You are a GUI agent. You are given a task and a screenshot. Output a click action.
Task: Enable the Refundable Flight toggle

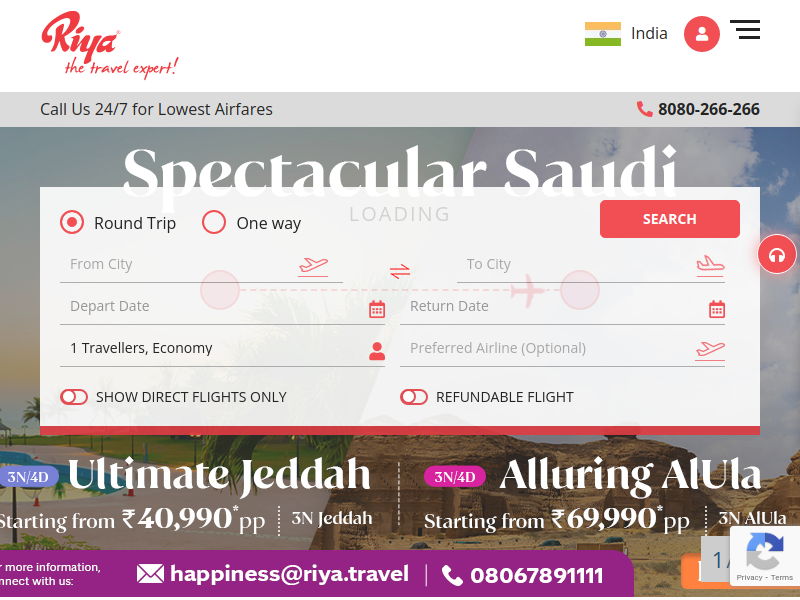click(414, 397)
